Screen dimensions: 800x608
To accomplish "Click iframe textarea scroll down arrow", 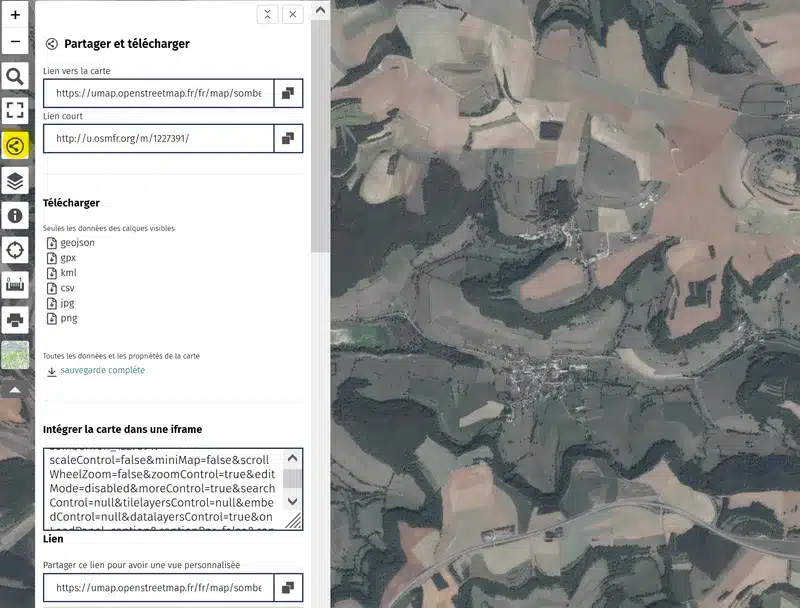I will pyautogui.click(x=292, y=501).
